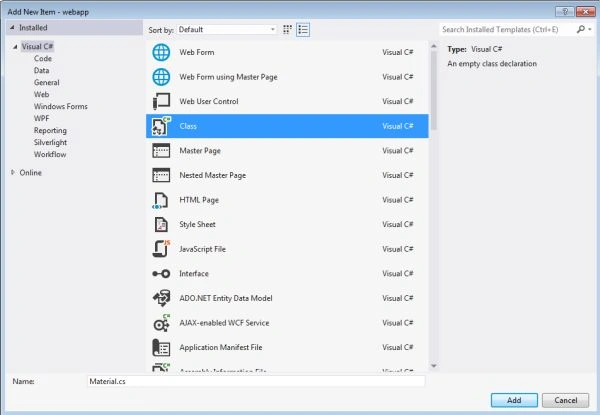Select the Code category
600x415 pixels.
point(43,59)
